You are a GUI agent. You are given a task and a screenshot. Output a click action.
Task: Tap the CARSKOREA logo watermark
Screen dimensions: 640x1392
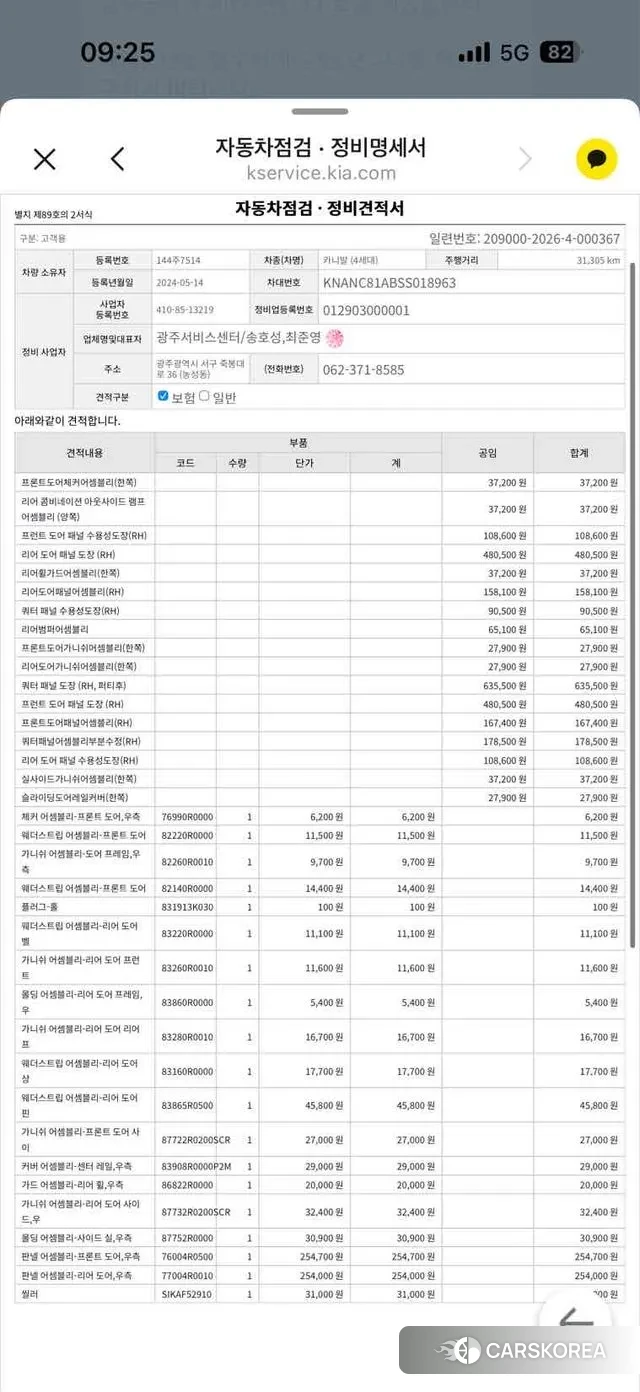tap(520, 1351)
